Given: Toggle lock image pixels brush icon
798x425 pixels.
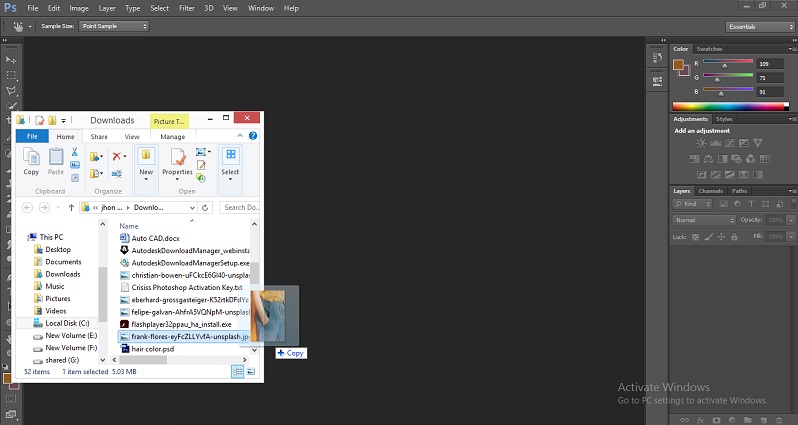Looking at the screenshot, I should tap(708, 237).
